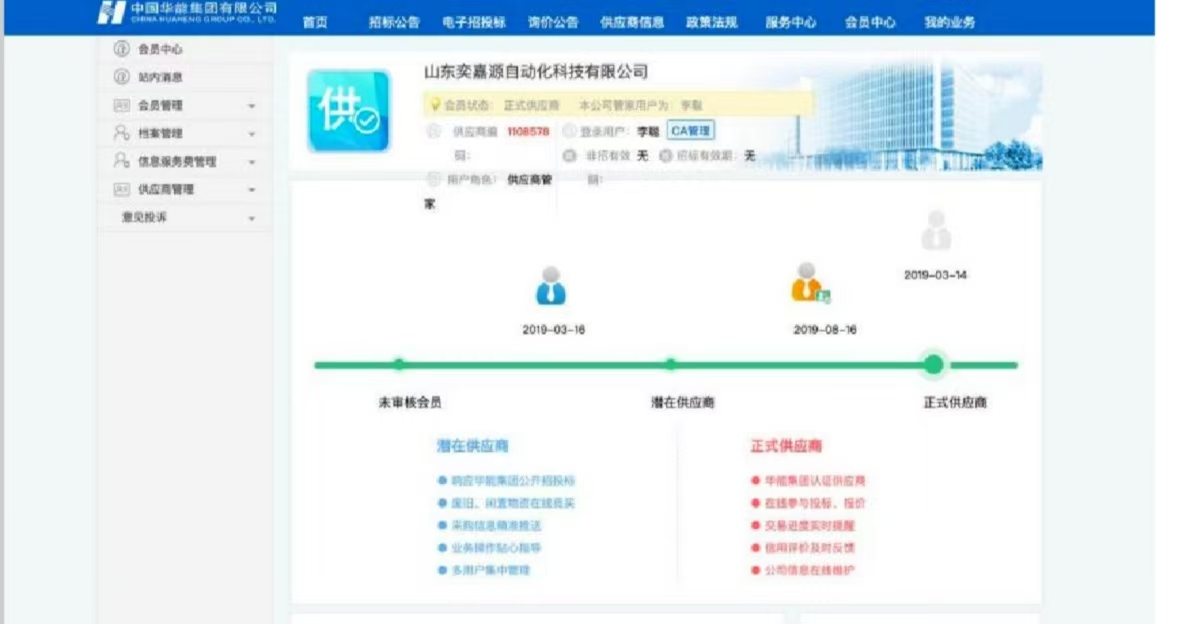
Task: Click the blue person icon dated 2019-03-16
Action: 551,286
